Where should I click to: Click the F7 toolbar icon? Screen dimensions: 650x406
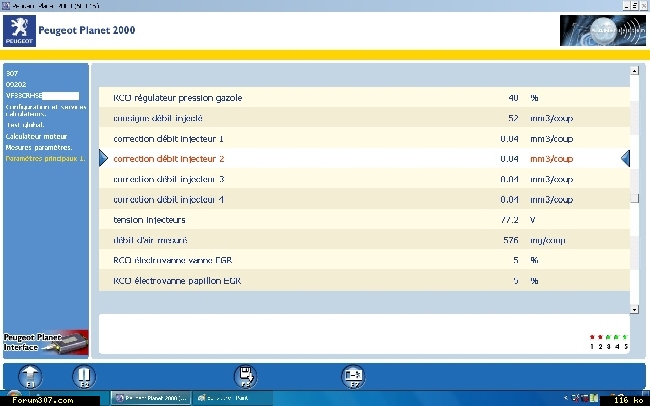tap(353, 377)
